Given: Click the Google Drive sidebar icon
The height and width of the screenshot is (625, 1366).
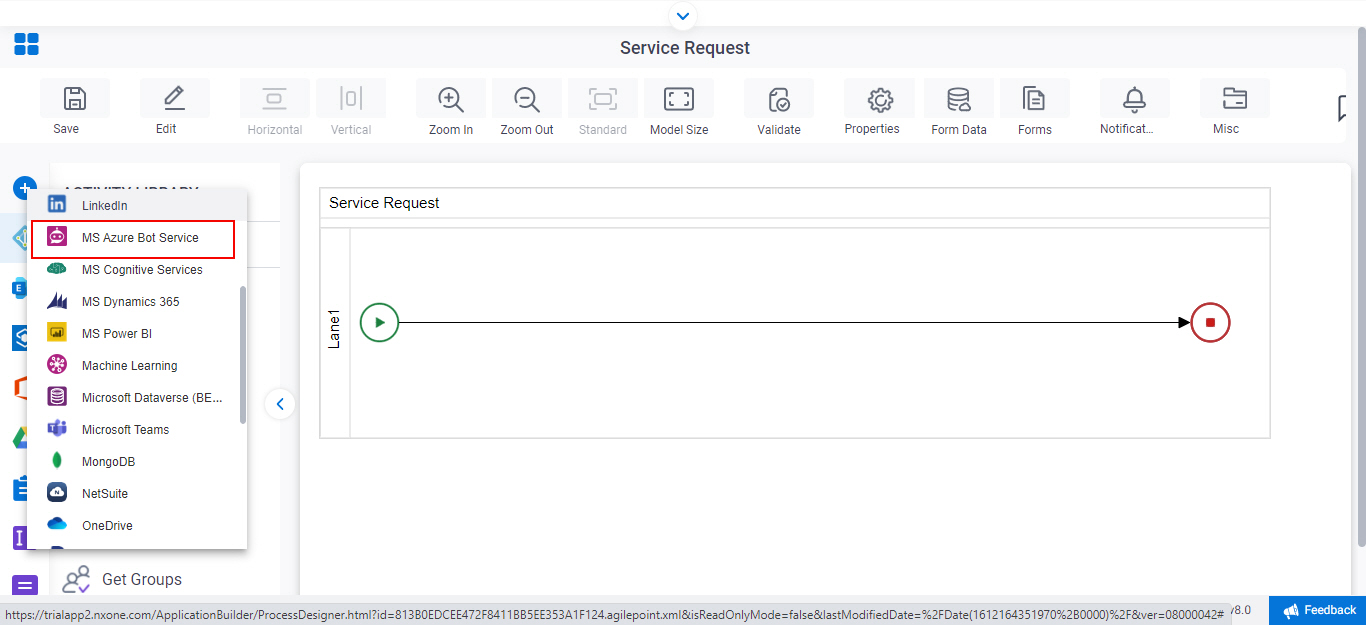Looking at the screenshot, I should tap(19, 438).
